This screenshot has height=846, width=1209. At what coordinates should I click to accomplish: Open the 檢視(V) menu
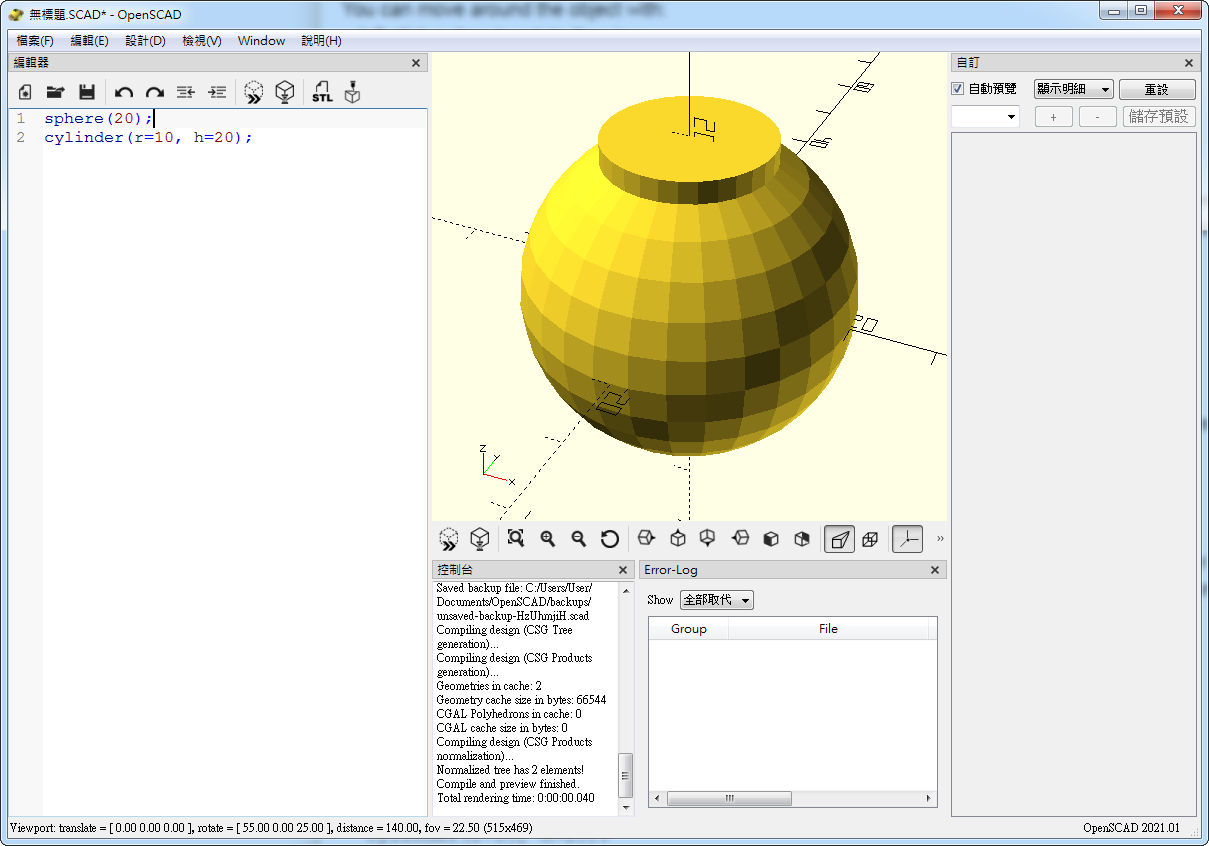(202, 41)
